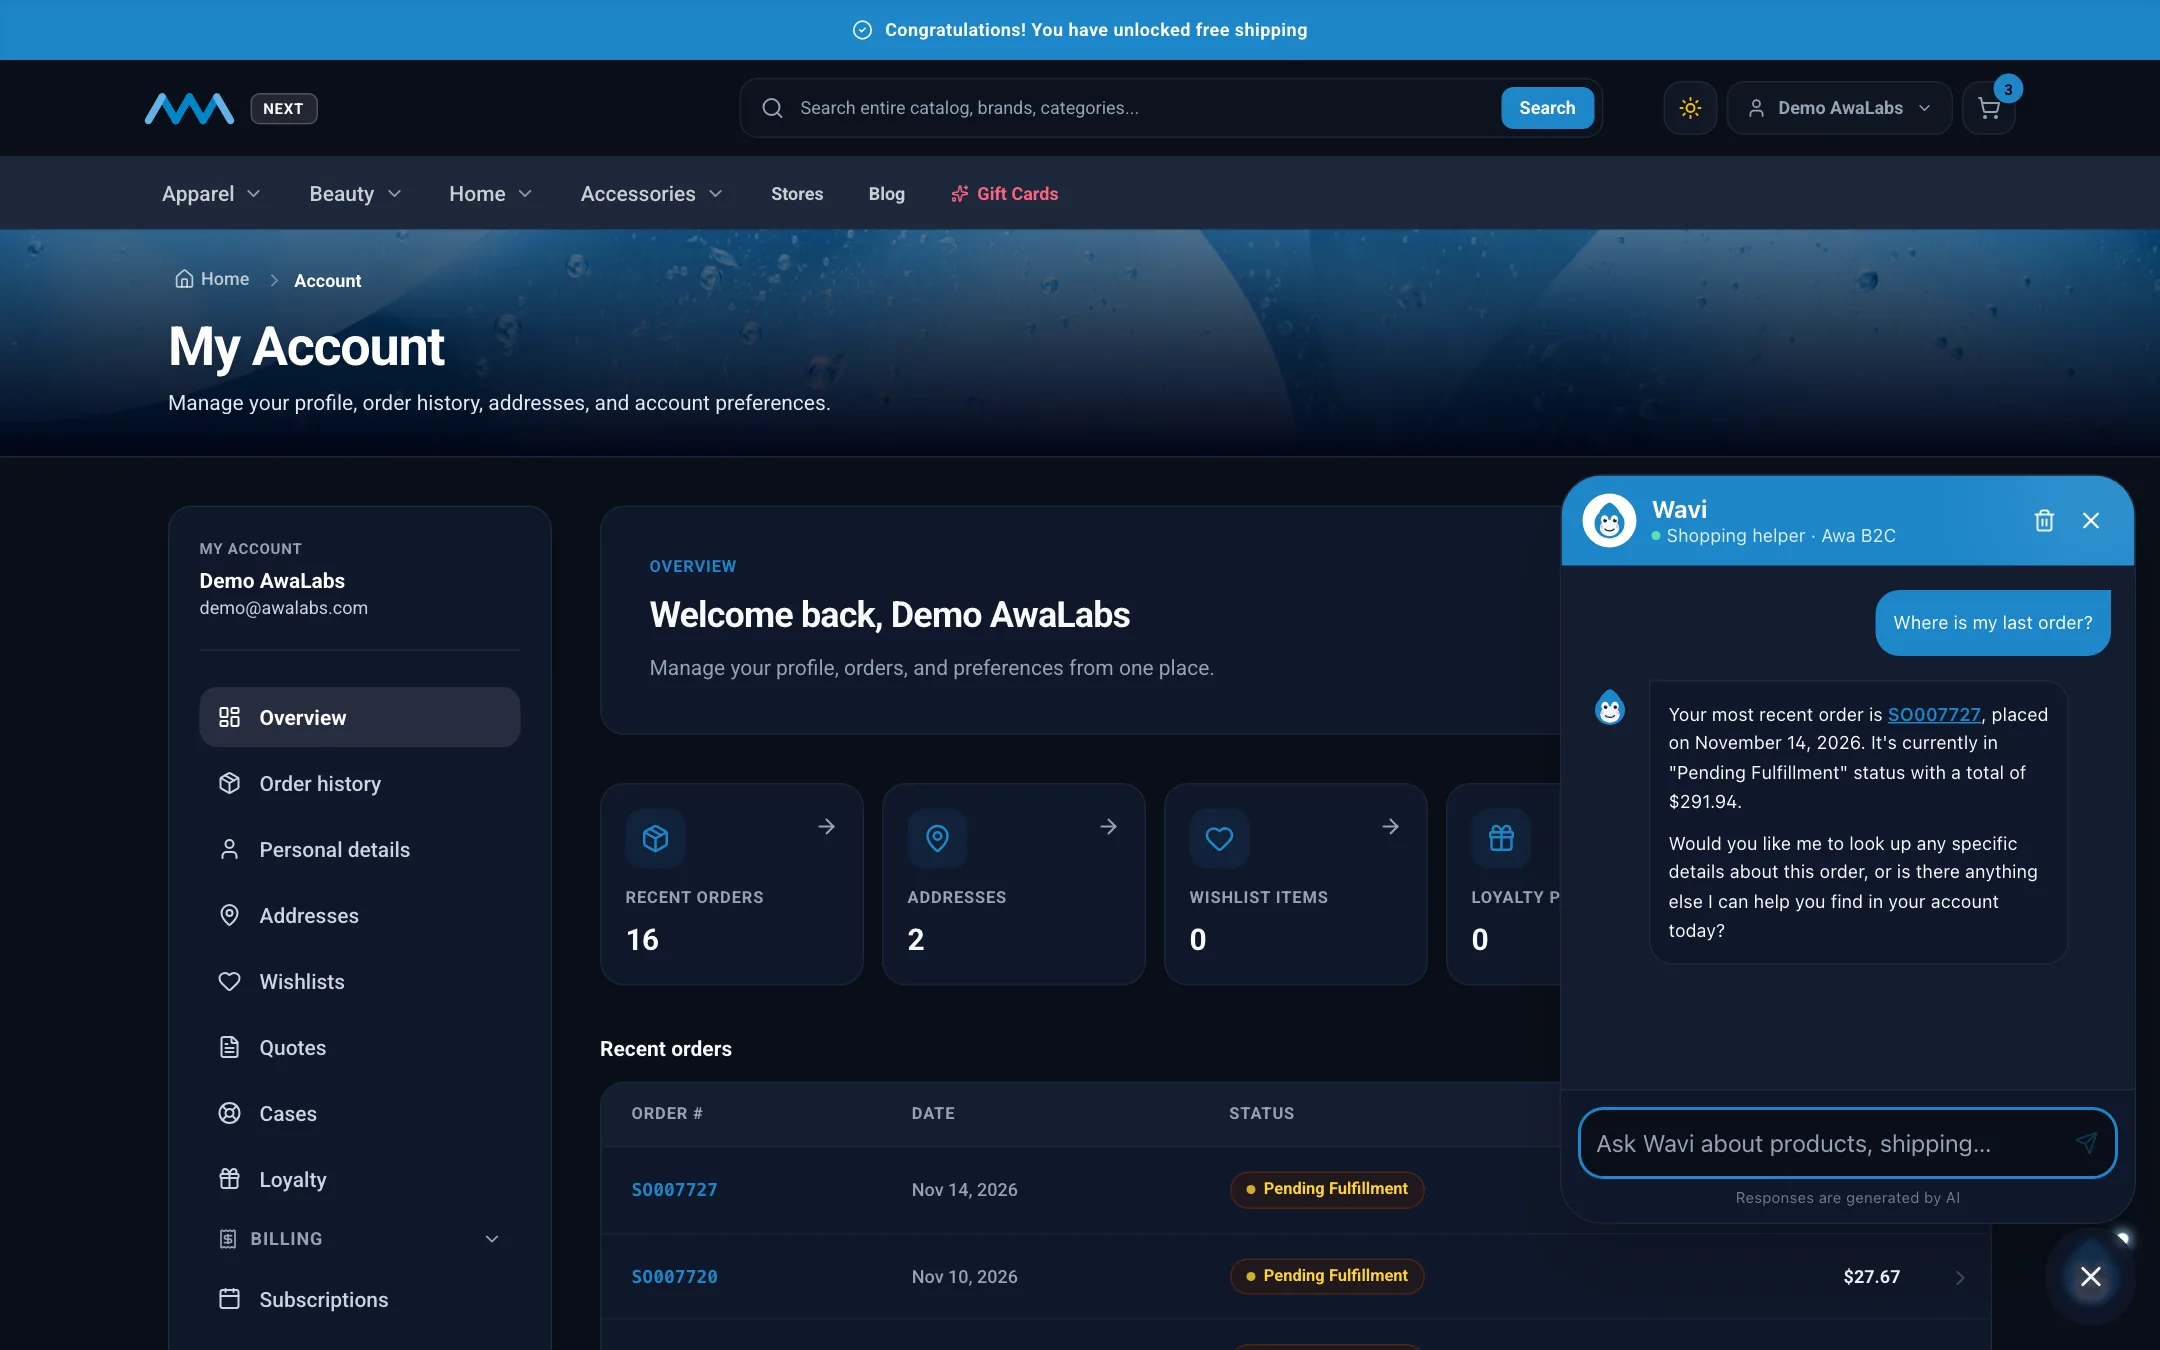Viewport: 2160px width, 1350px height.
Task: Open Wishlists in sidebar
Action: coord(360,981)
